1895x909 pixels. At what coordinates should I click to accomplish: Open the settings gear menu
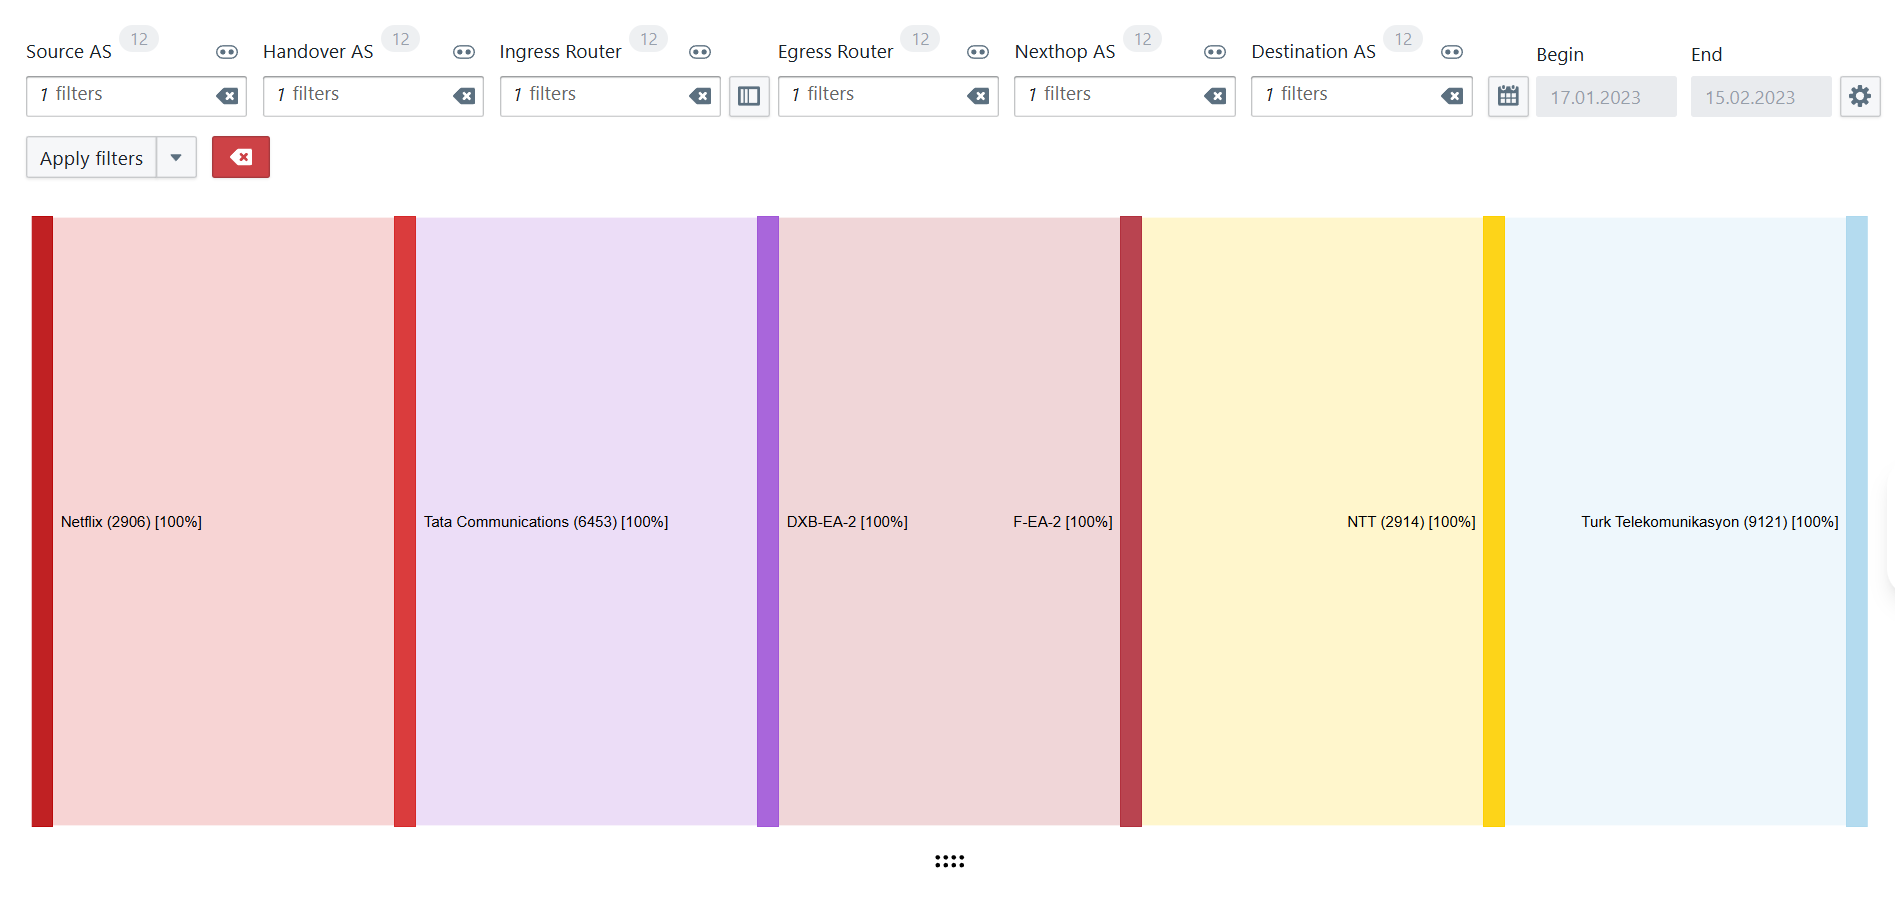pyautogui.click(x=1860, y=97)
